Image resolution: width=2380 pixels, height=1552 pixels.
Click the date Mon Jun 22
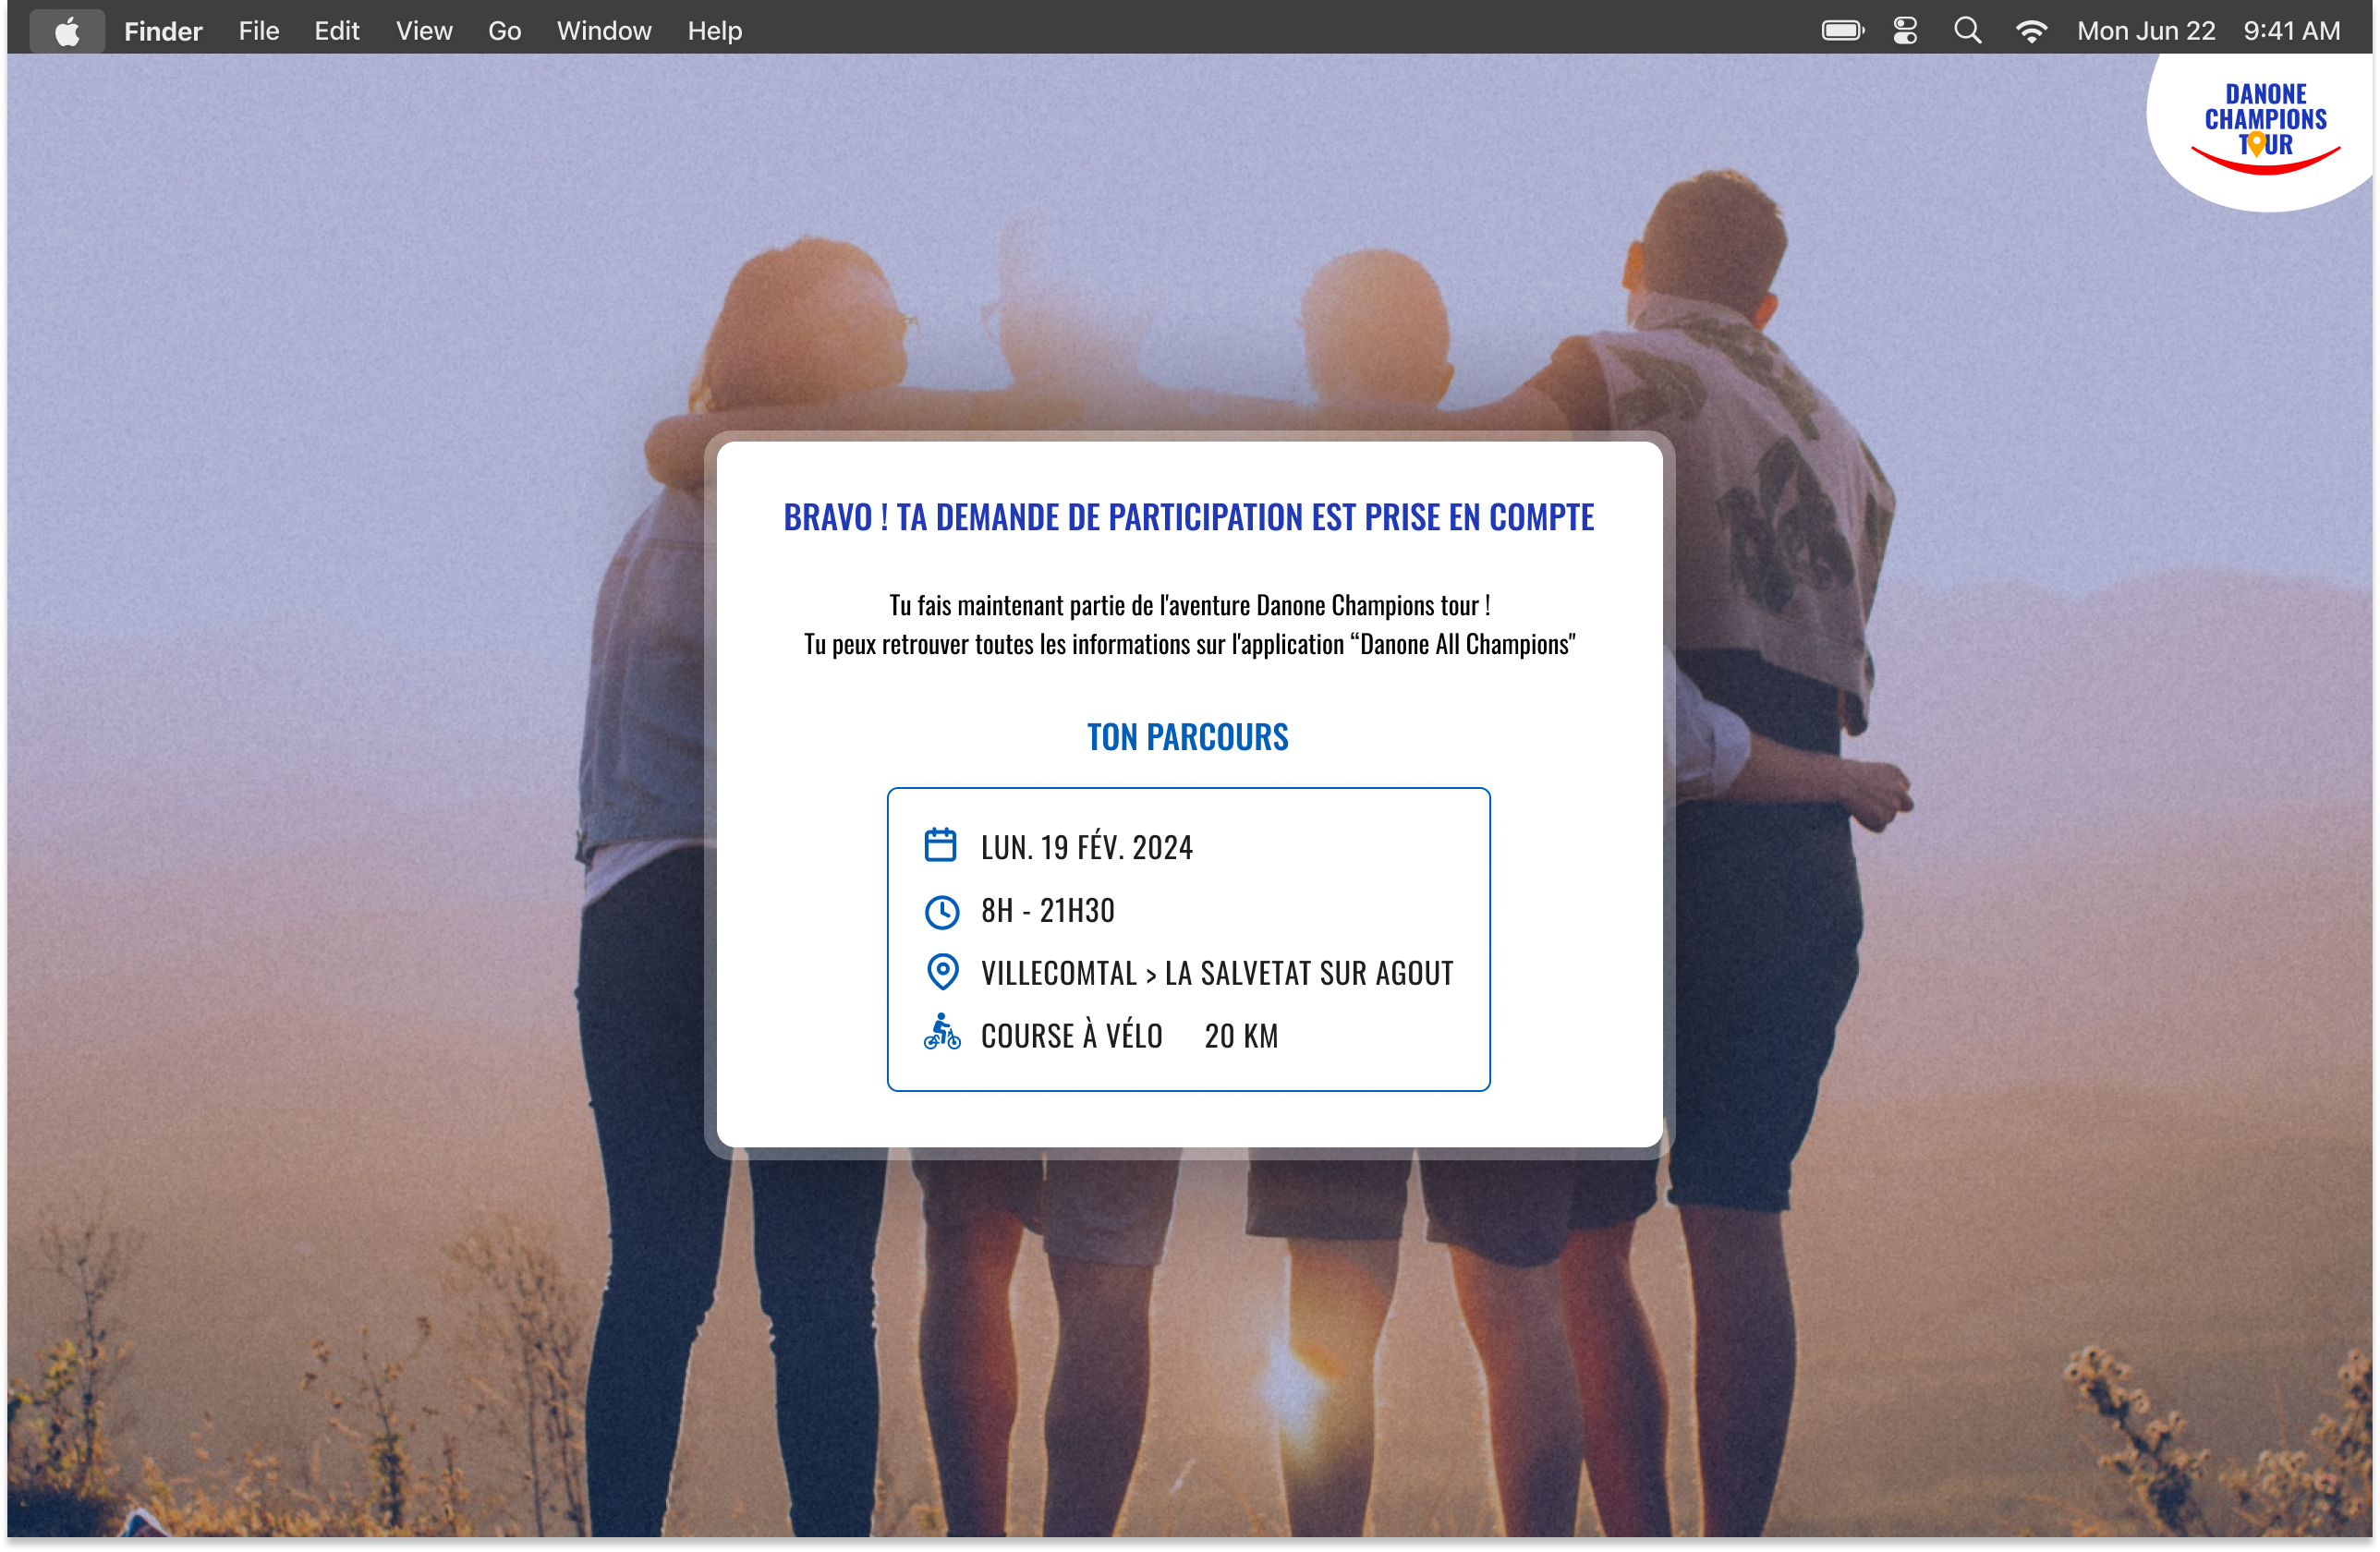pos(2146,31)
